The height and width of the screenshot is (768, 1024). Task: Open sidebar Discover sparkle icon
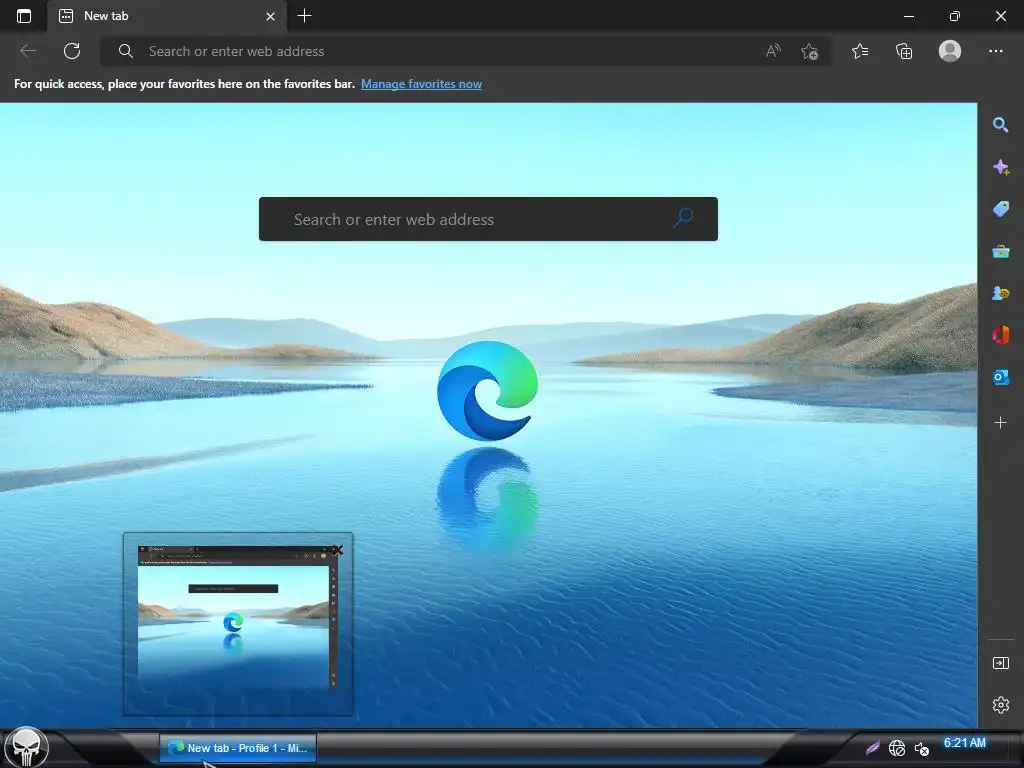pos(1000,167)
